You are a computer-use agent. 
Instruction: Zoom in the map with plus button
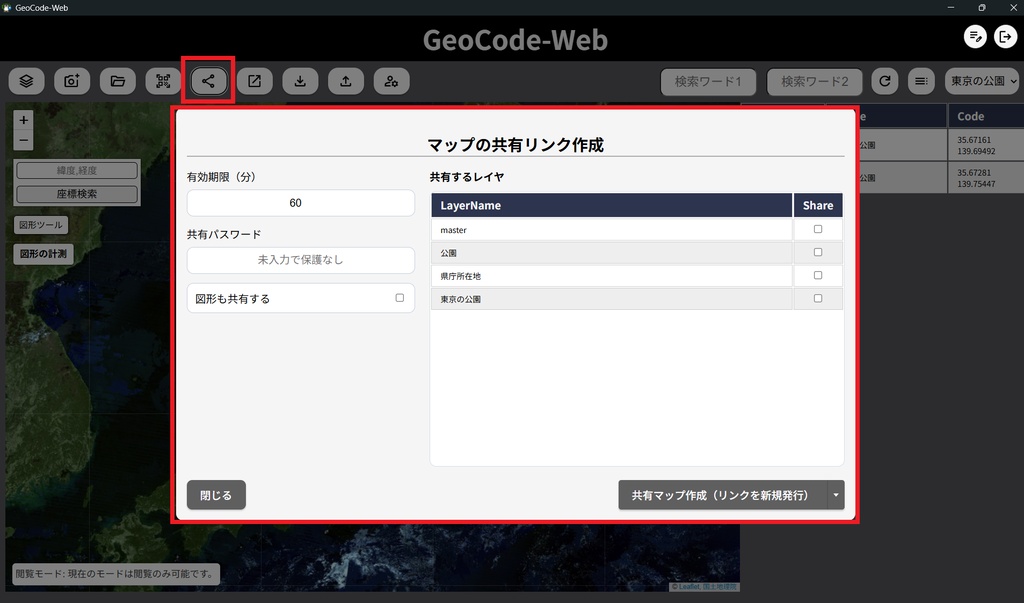point(24,120)
